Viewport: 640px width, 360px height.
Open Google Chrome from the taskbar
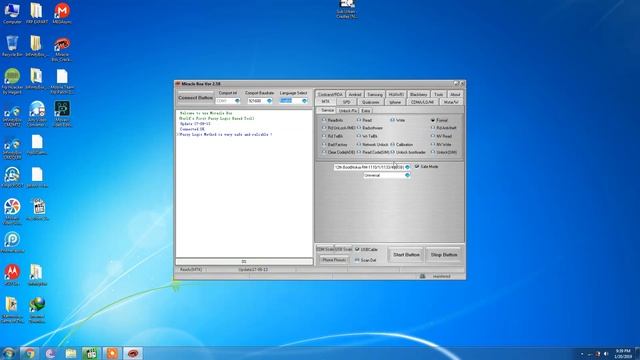29,353
